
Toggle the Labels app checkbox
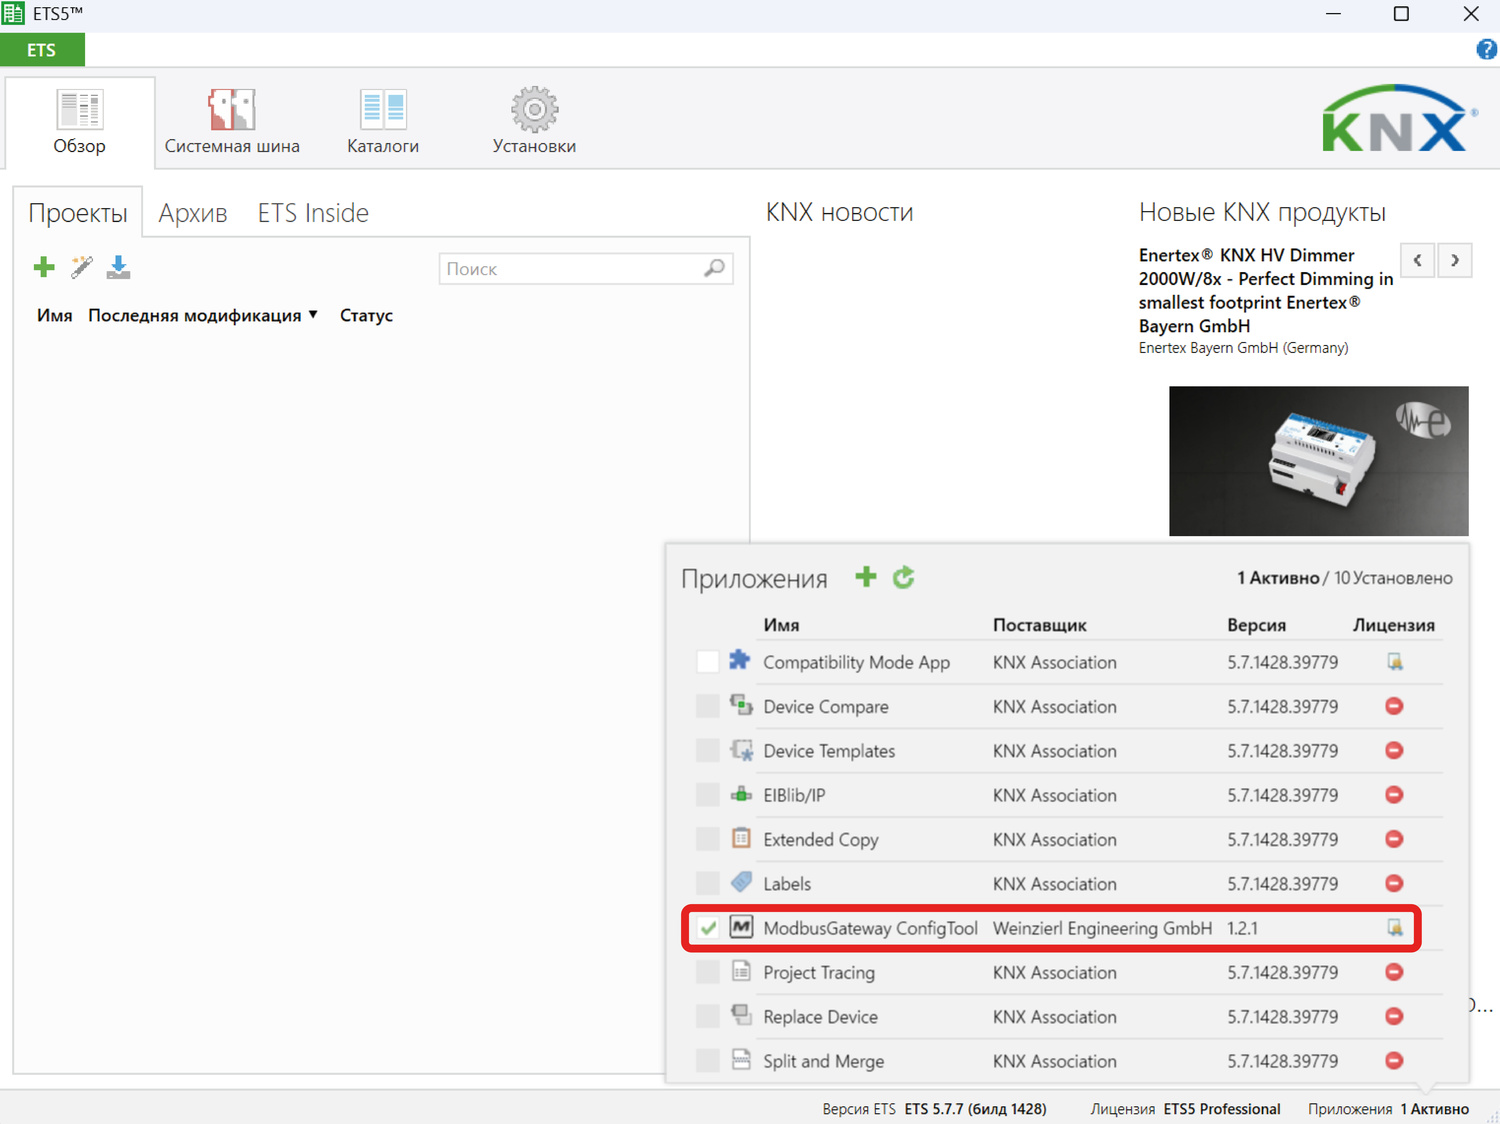coord(707,883)
